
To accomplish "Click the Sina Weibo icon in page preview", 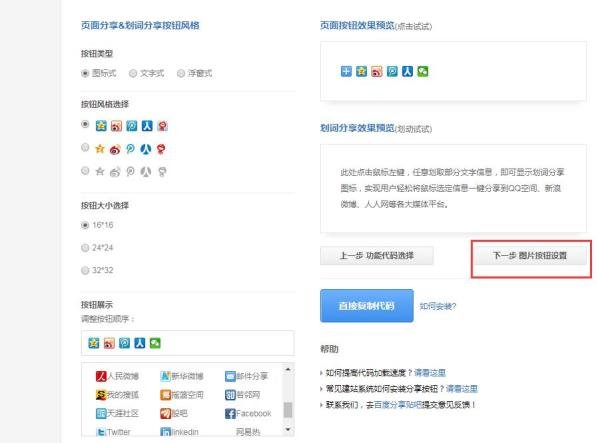I will coord(377,71).
